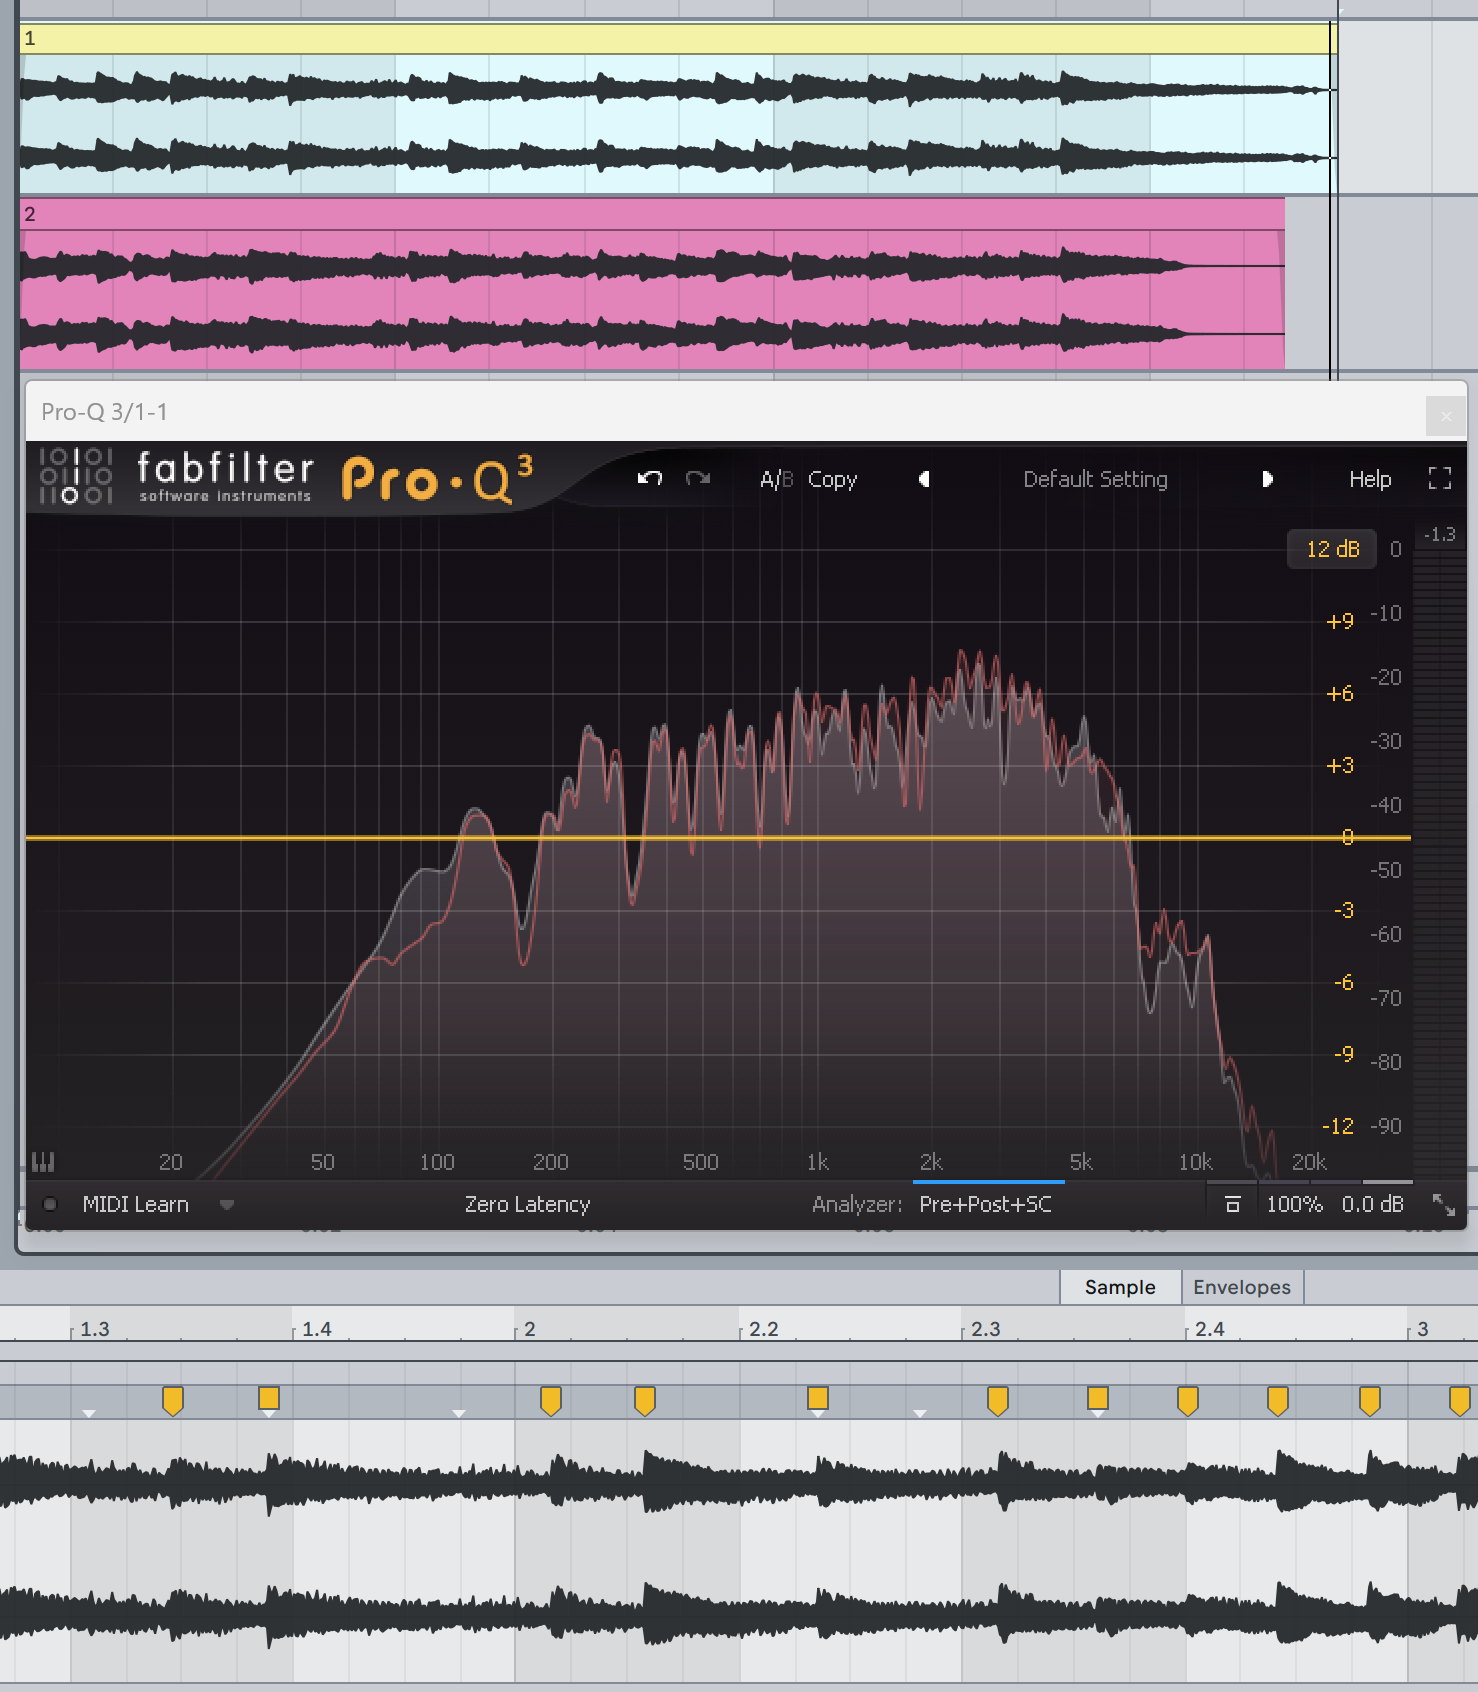Select the warp marker nearest bar 2
Viewport: 1478px width, 1692px height.
point(550,1401)
